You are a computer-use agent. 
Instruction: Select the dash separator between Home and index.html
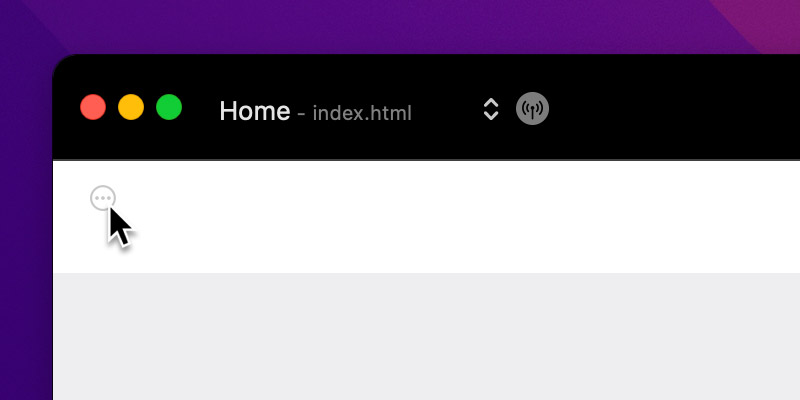301,114
